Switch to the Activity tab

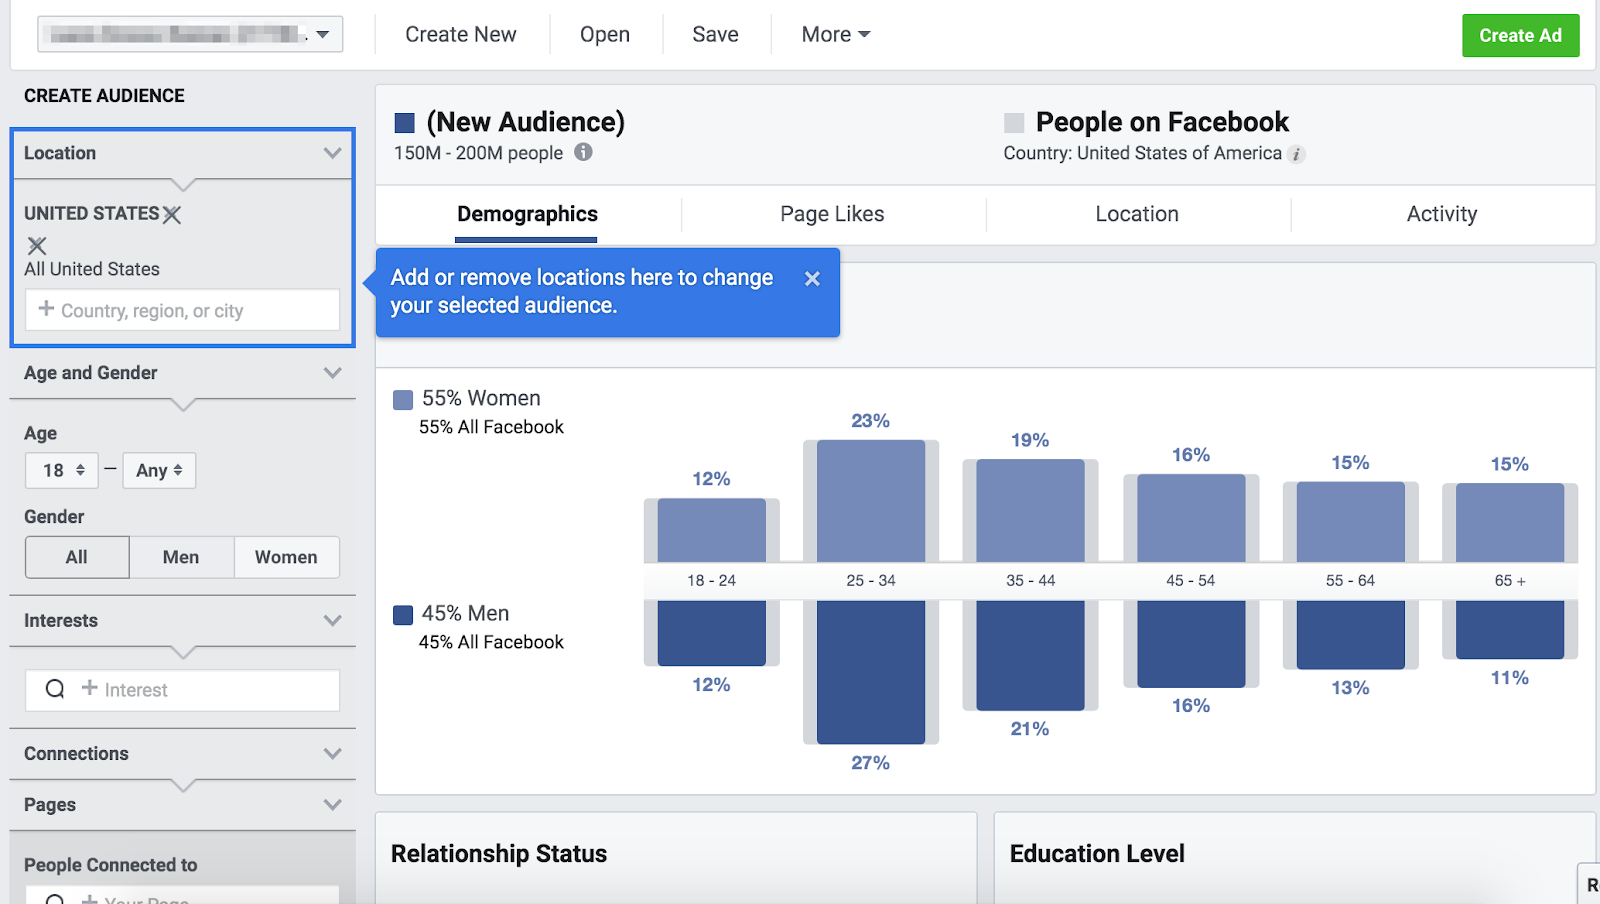click(1441, 214)
